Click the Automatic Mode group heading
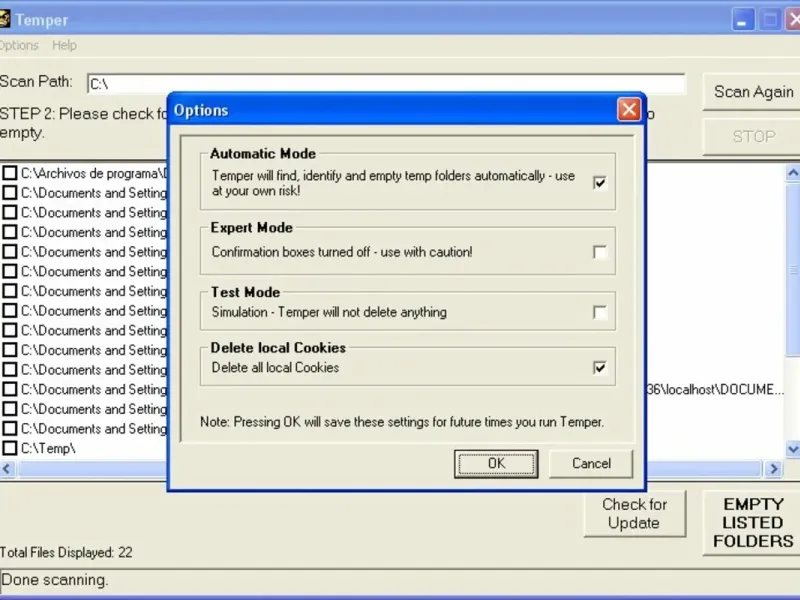 [x=263, y=154]
